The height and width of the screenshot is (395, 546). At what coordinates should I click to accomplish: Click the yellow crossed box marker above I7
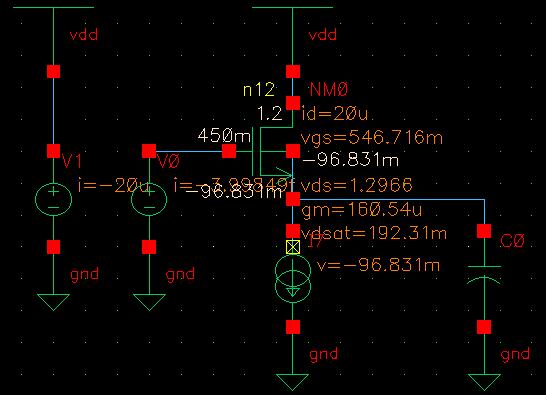[293, 247]
